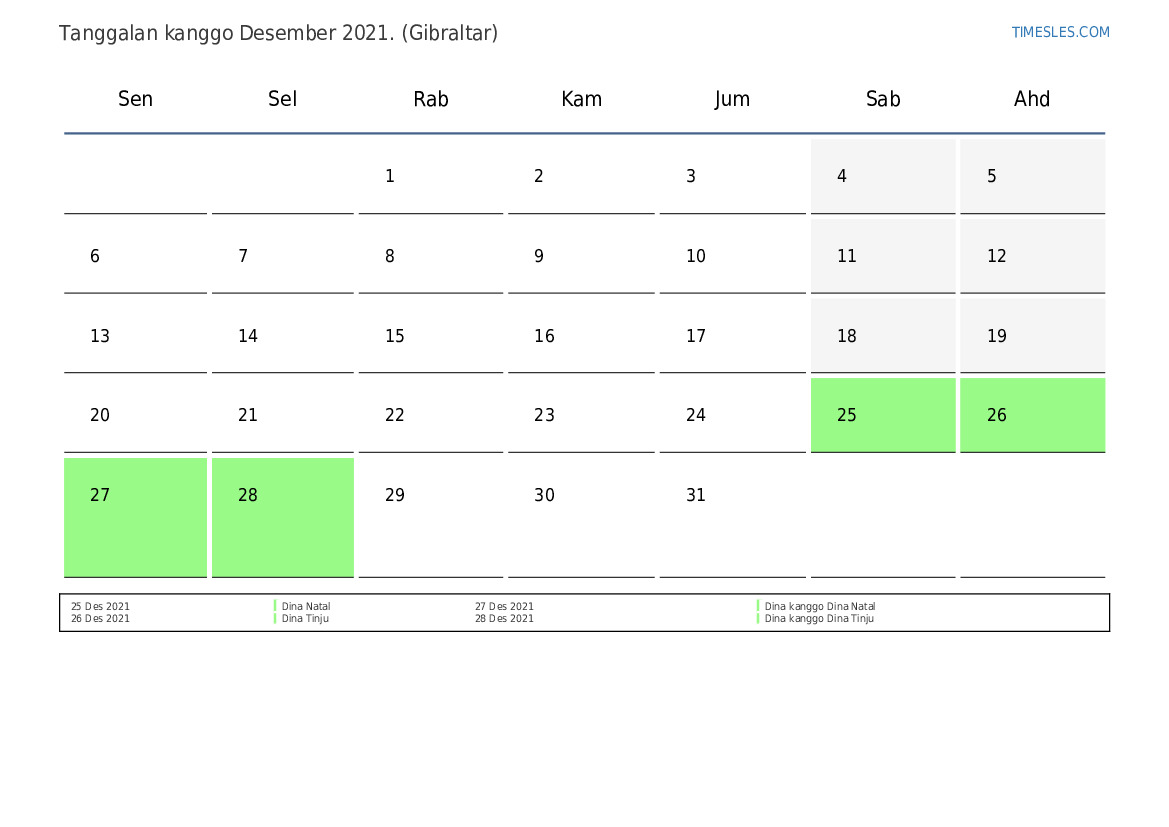Click the Sab column header
The image size is (1169, 827).
883,98
